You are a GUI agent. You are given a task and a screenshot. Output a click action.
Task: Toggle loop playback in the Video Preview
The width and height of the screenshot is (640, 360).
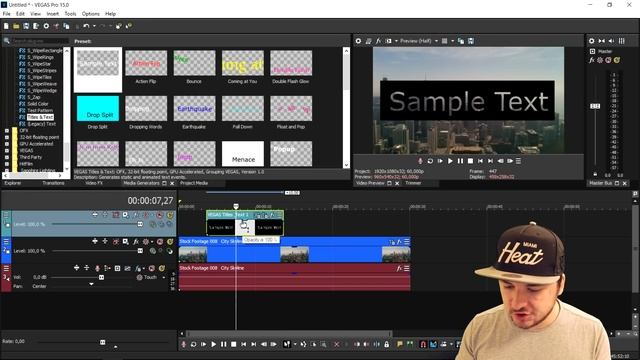click(x=430, y=161)
